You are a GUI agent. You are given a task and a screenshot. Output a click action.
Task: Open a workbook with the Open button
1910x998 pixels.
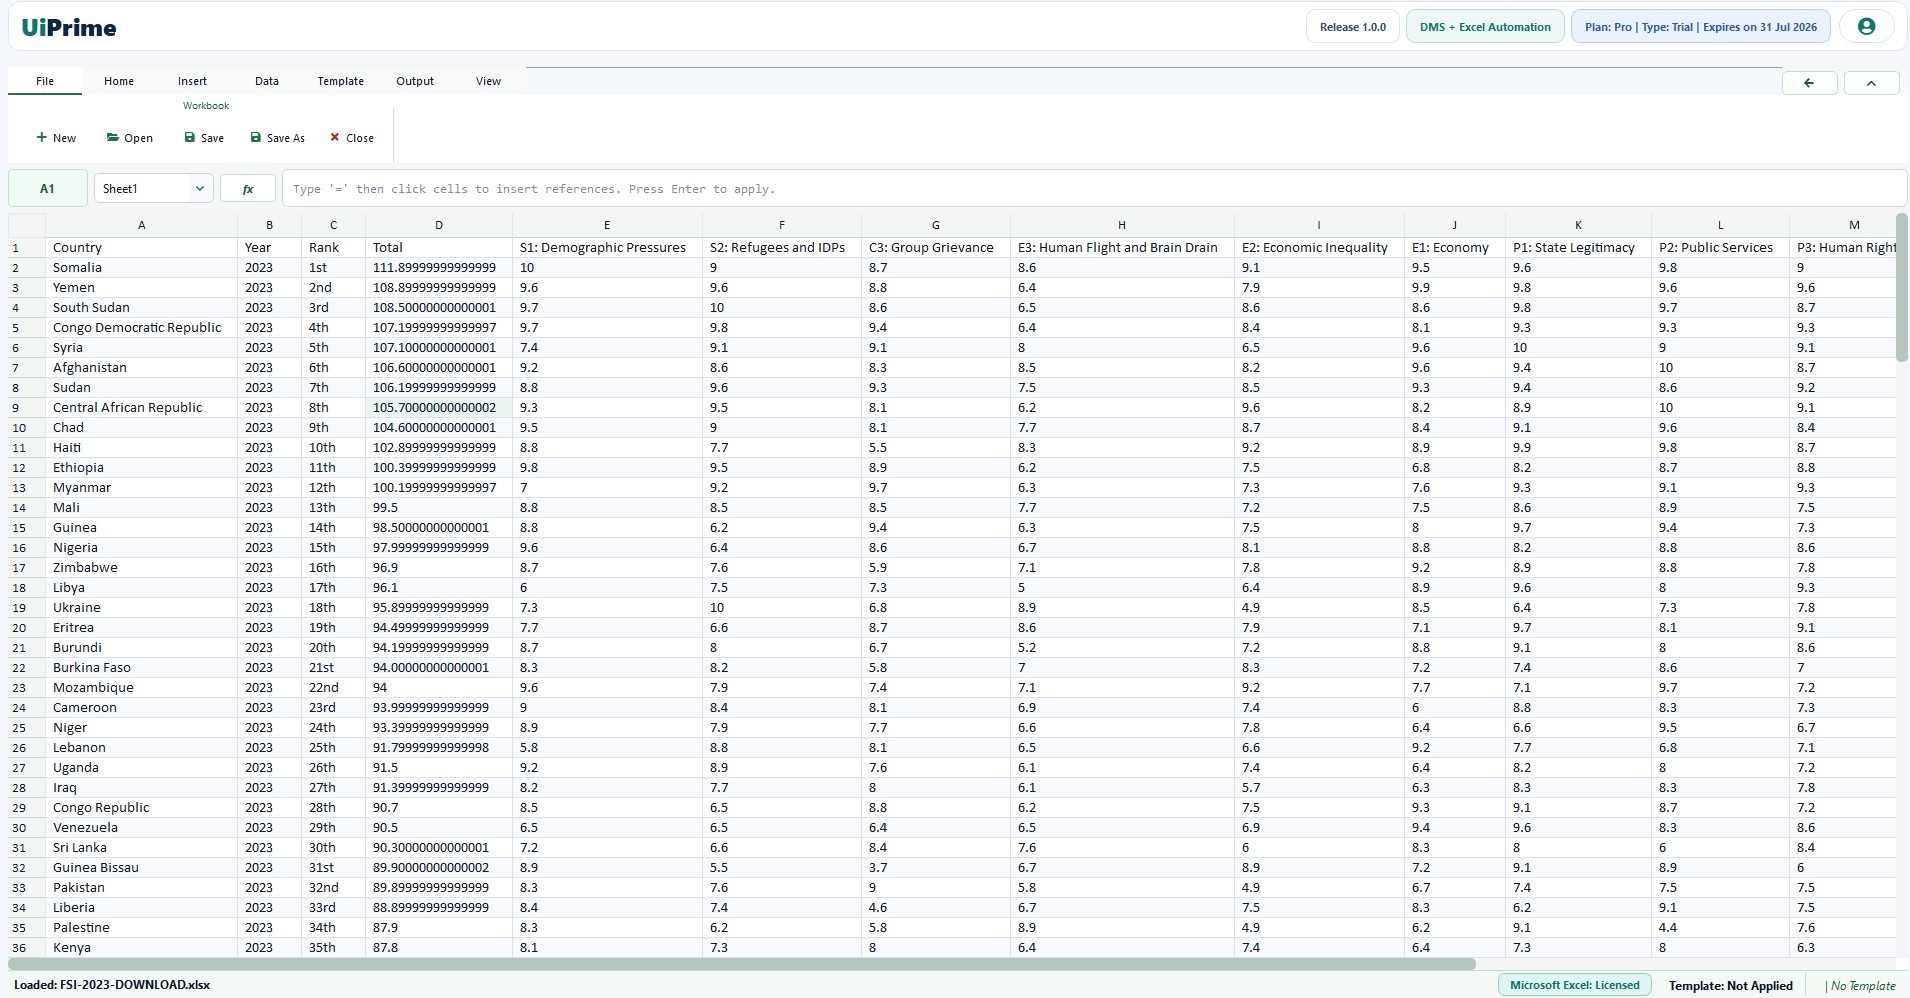(x=130, y=138)
